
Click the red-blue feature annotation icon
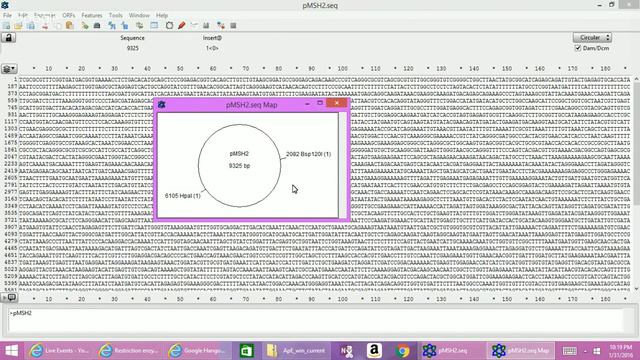click(221, 26)
